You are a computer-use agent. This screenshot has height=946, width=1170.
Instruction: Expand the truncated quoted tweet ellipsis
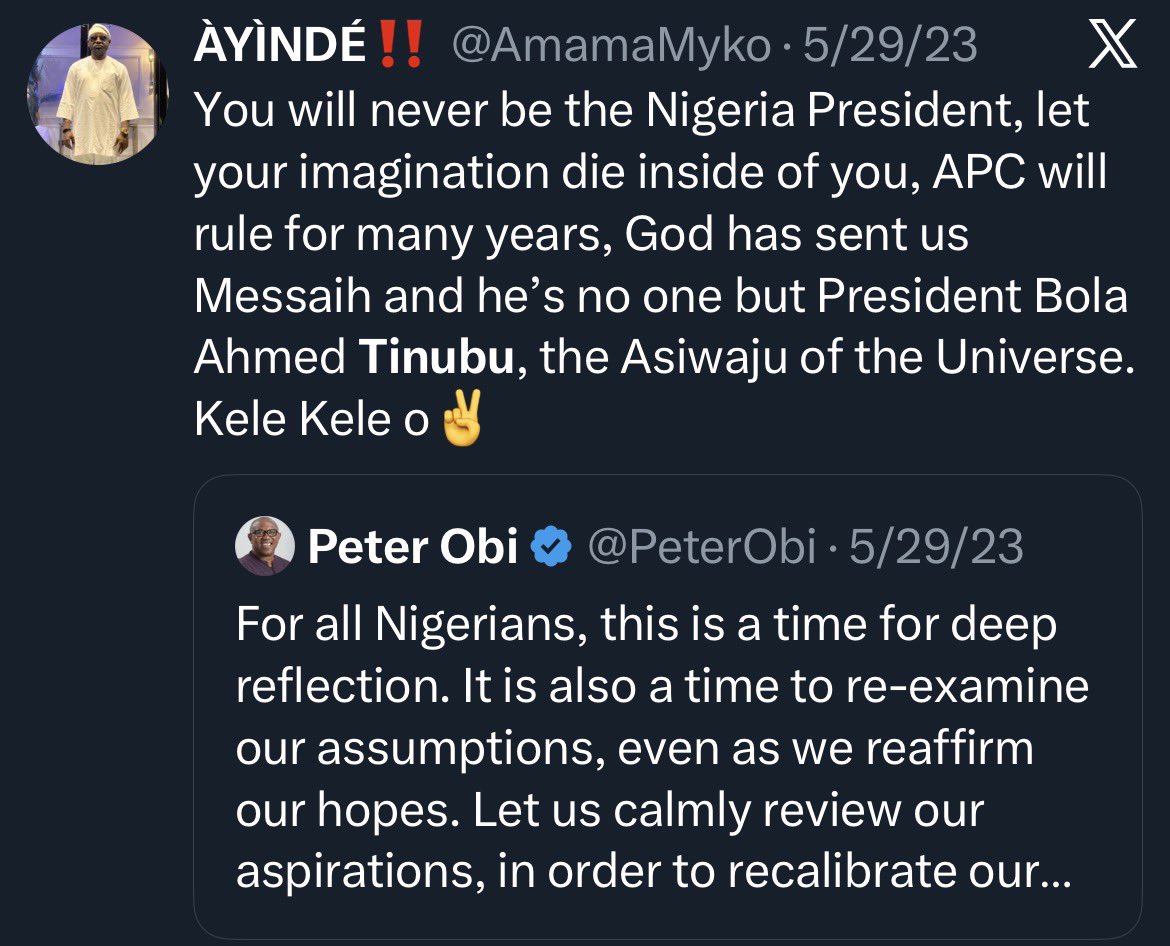pos(1056,873)
